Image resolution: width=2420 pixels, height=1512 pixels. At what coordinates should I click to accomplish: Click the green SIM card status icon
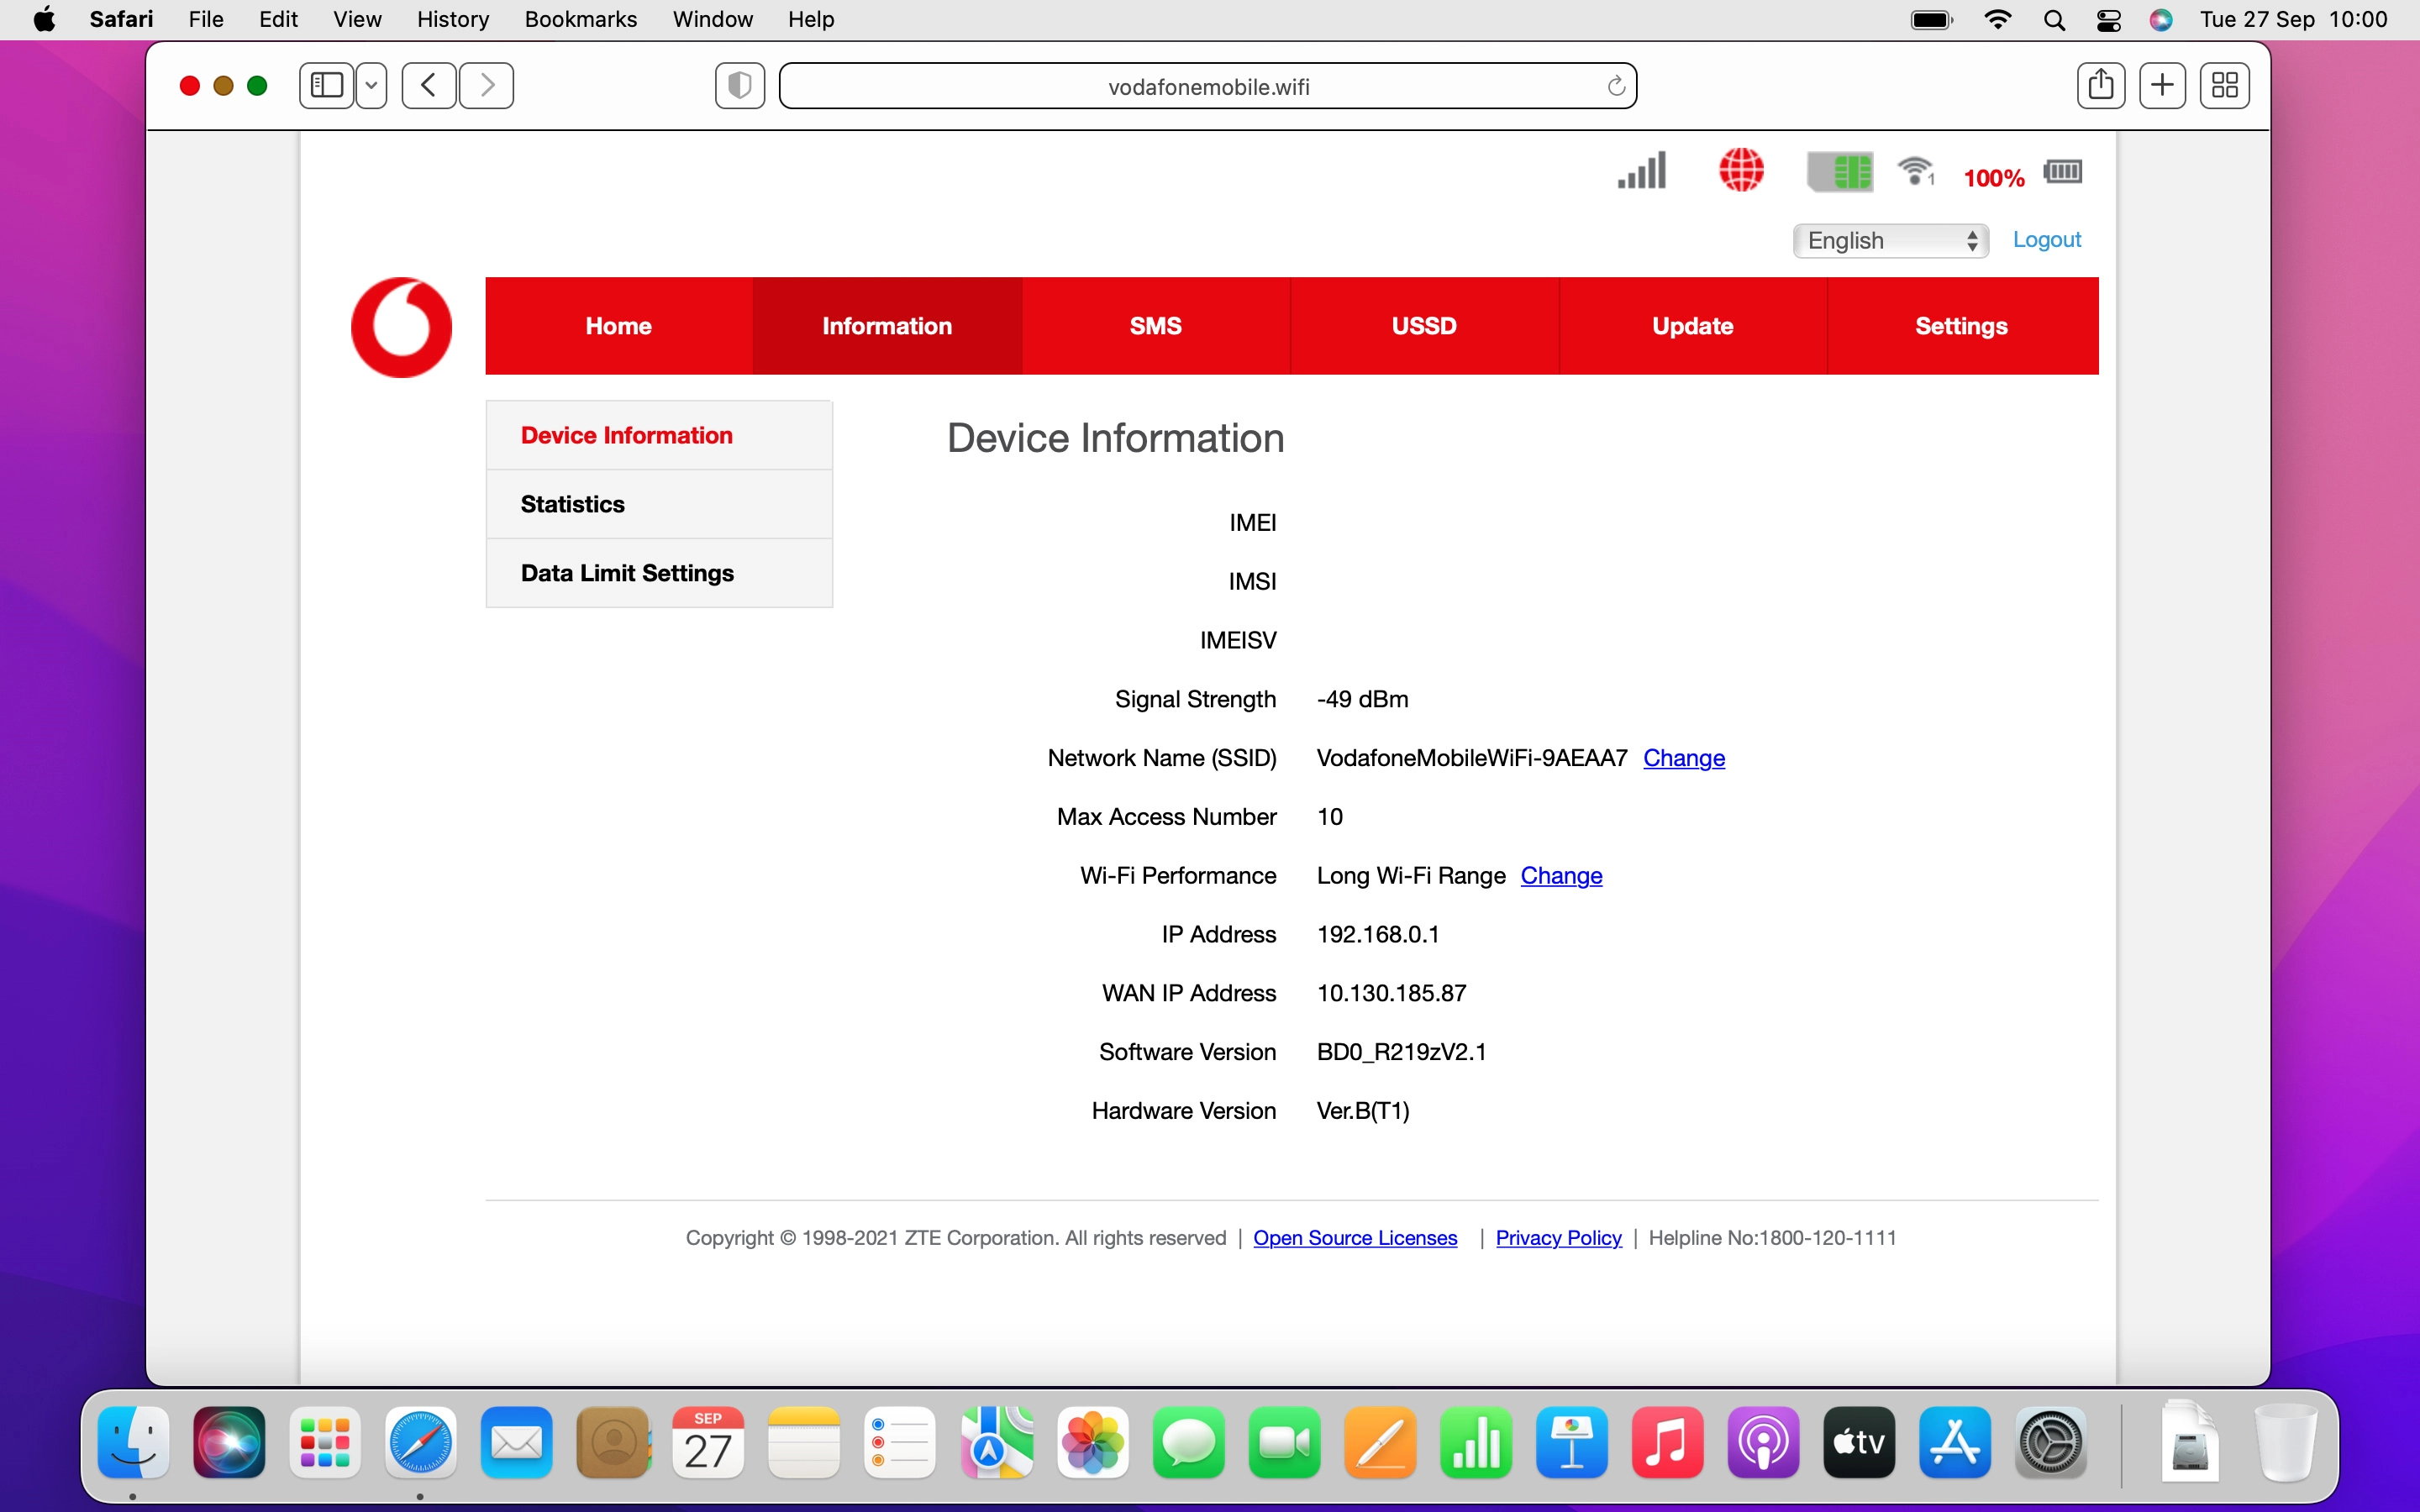(1841, 172)
